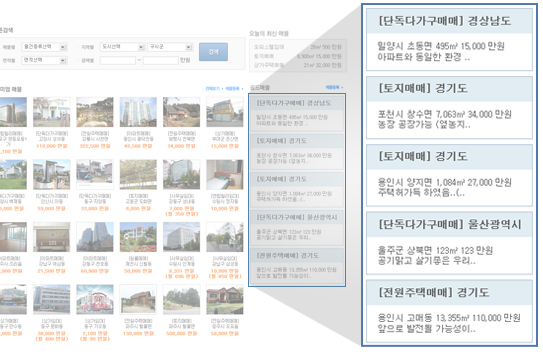The width and height of the screenshot is (543, 362).
Task: Open the 34,000 만원 country house photo
Action: pyautogui.click(x=181, y=112)
